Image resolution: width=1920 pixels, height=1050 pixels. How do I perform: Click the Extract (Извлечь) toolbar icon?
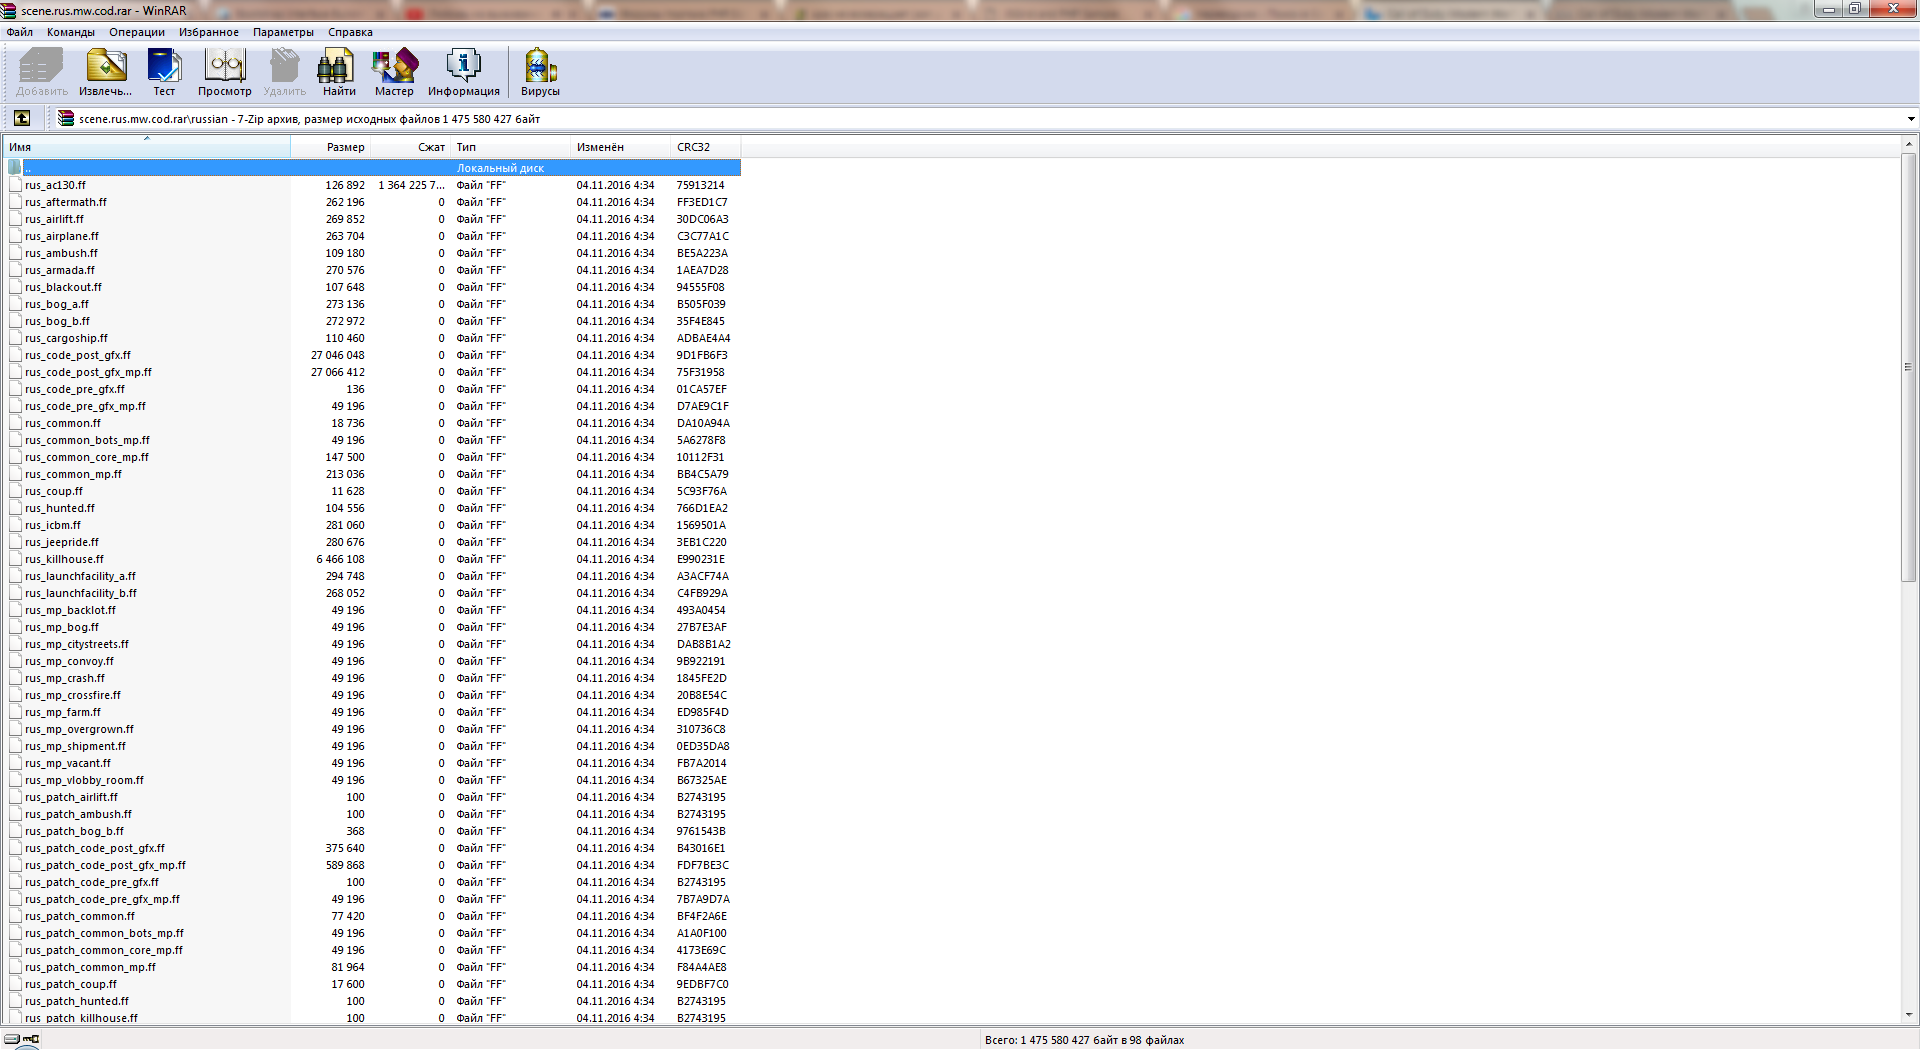(105, 73)
